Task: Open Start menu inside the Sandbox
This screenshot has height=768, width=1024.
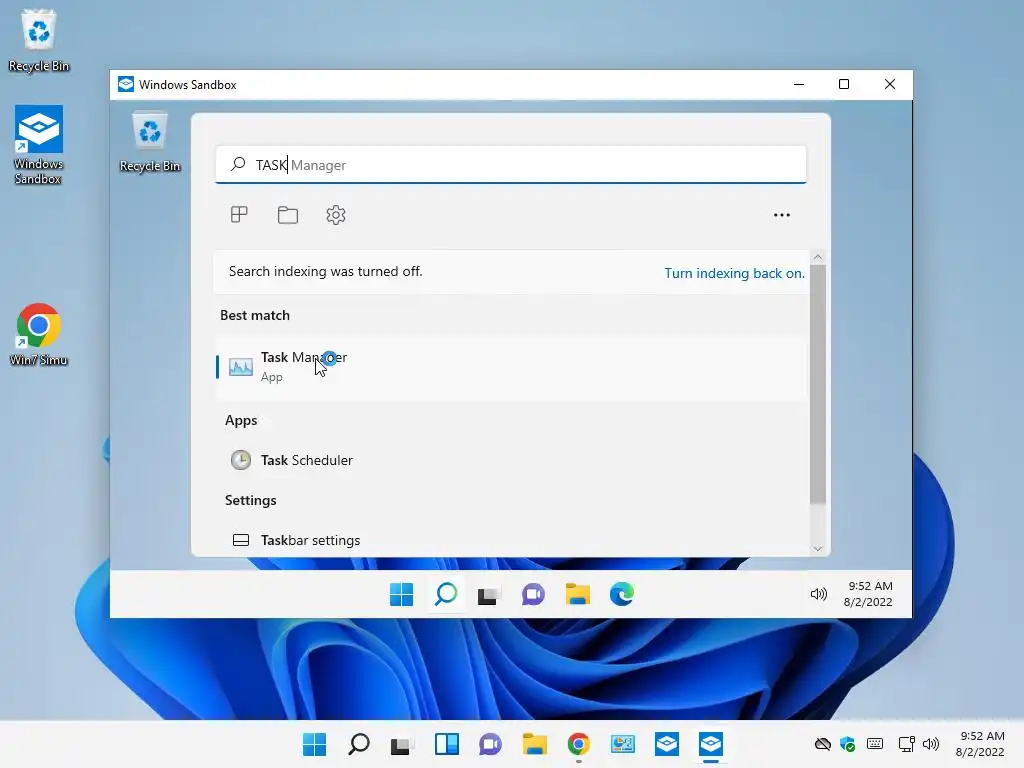Action: point(401,594)
